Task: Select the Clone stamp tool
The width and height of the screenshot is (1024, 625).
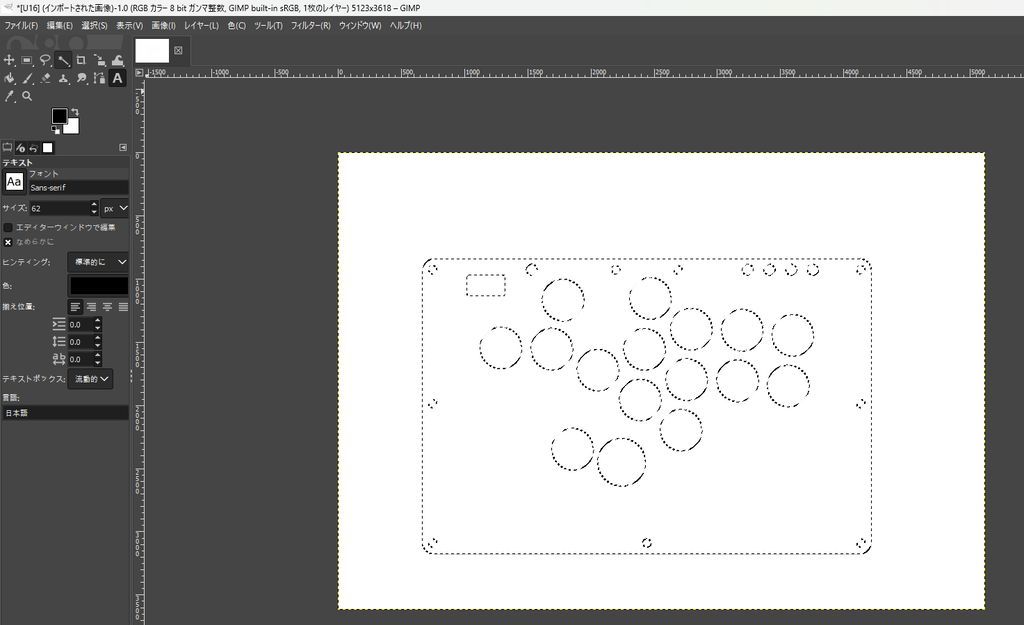Action: tap(63, 78)
